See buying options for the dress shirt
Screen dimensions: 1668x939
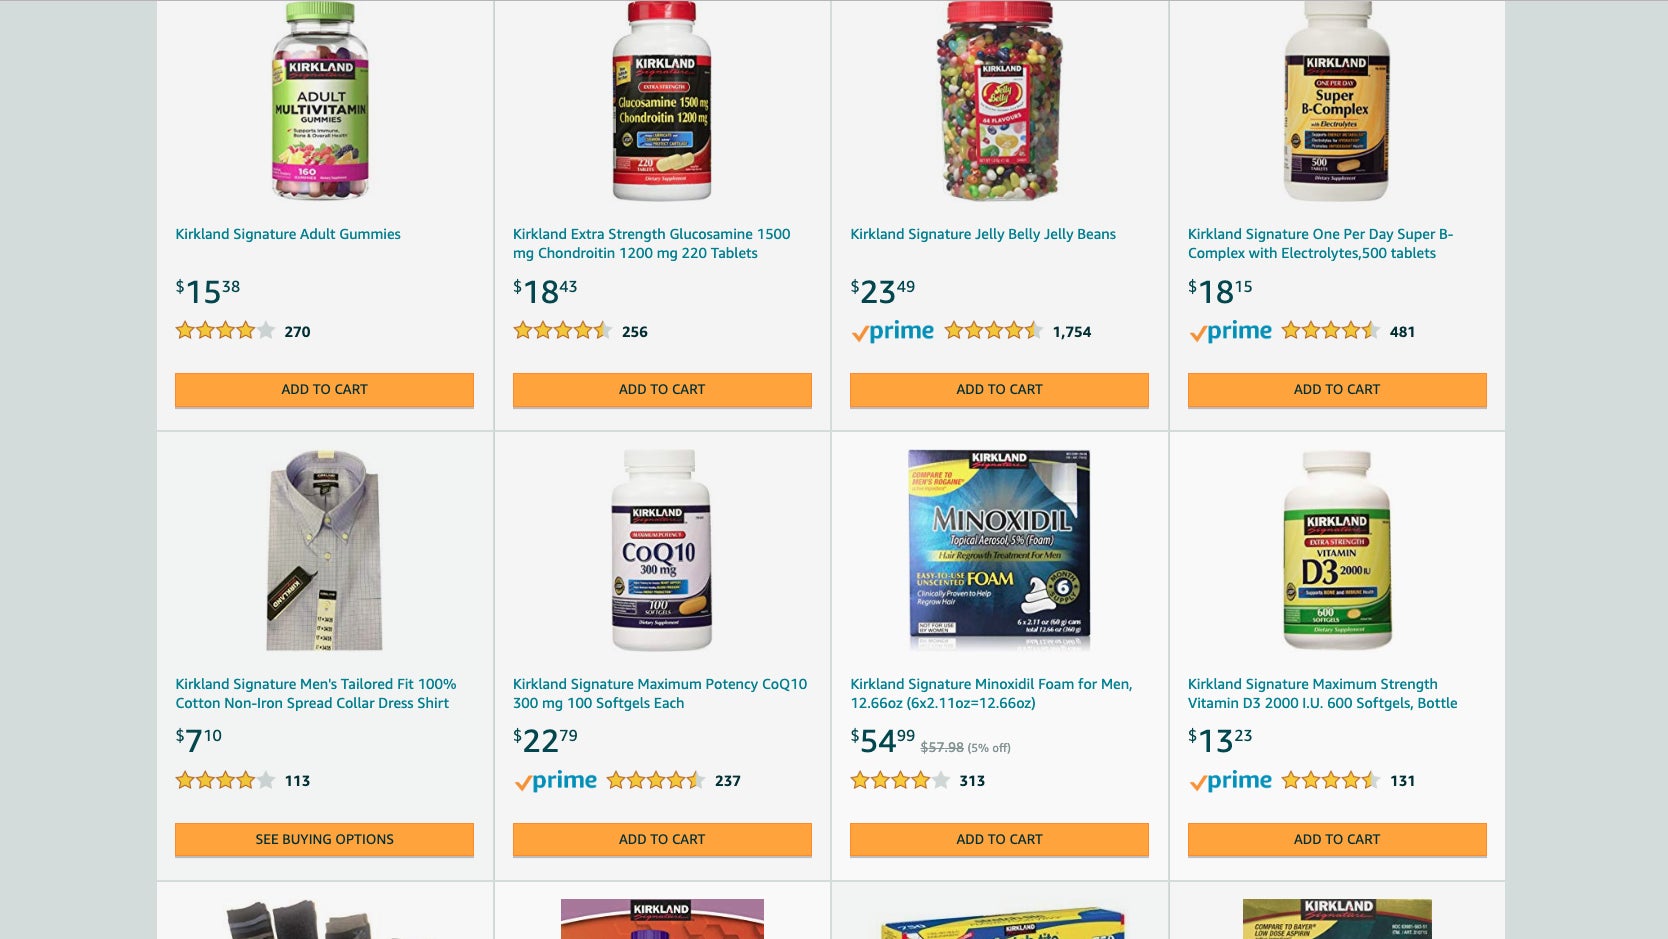[324, 840]
